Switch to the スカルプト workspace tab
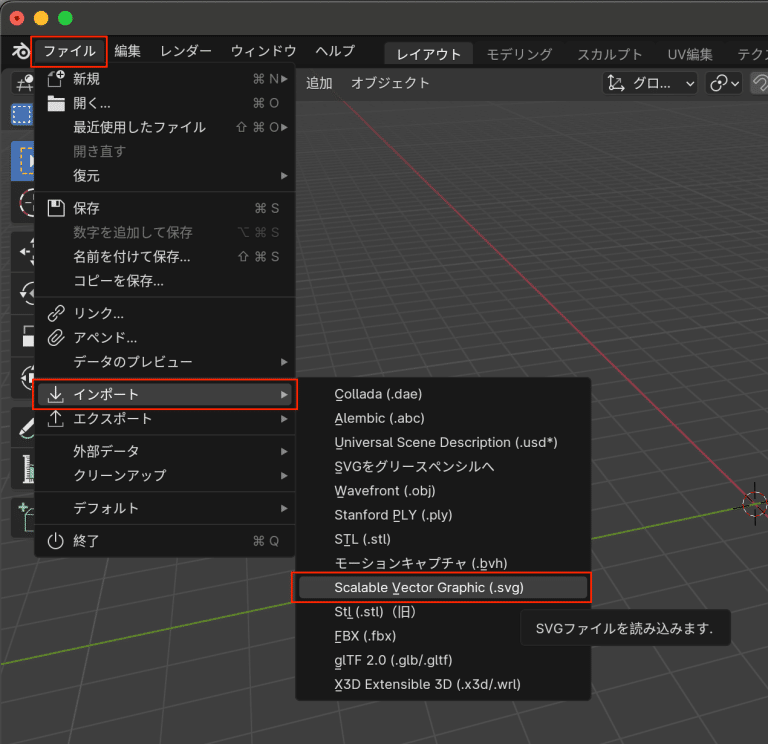 coord(609,54)
